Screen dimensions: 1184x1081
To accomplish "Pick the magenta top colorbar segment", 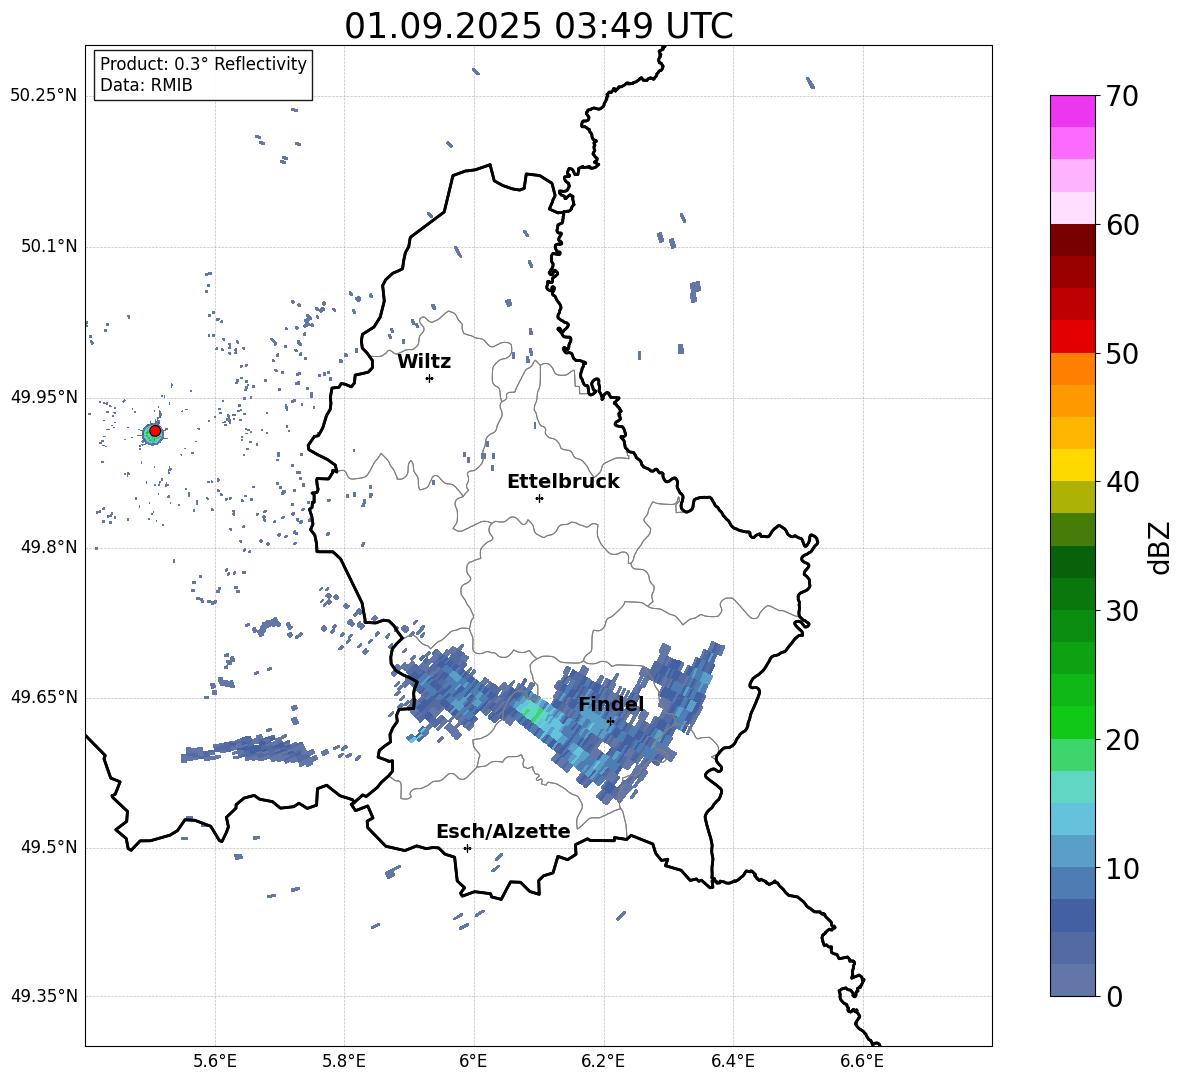I will (x=1073, y=111).
